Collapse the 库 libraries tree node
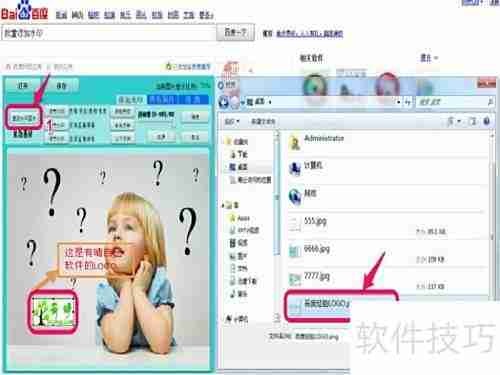 [224, 205]
